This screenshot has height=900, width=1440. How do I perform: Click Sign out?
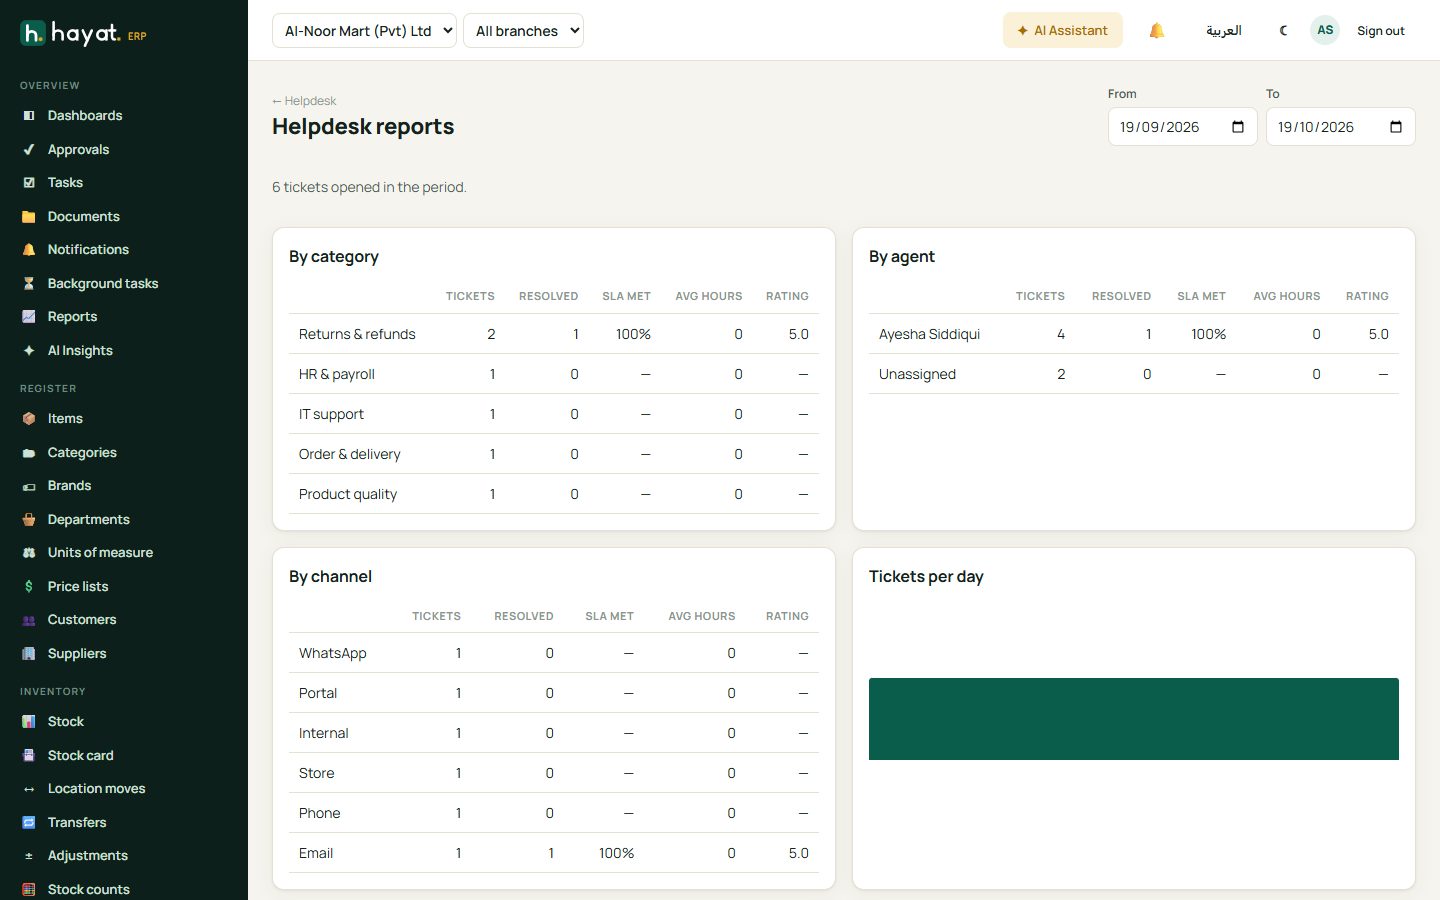tap(1381, 31)
